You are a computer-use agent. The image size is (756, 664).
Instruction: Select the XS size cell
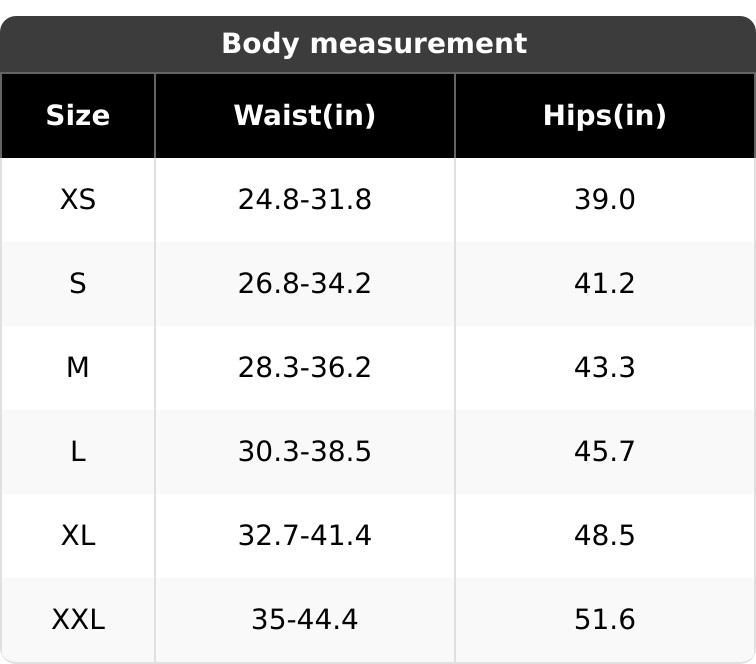78,200
